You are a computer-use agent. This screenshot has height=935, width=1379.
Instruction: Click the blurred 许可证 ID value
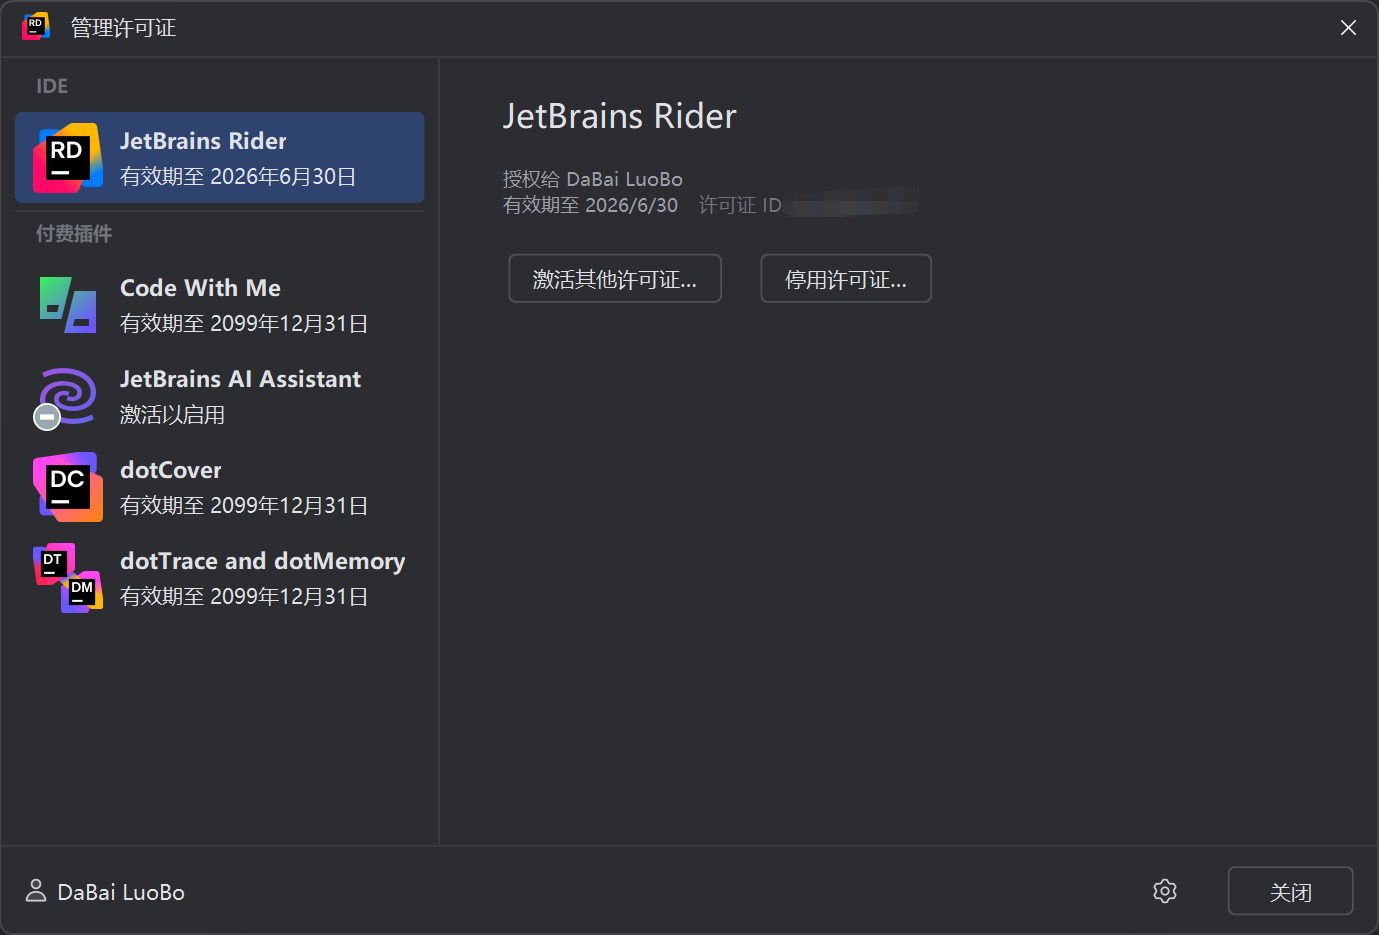851,203
